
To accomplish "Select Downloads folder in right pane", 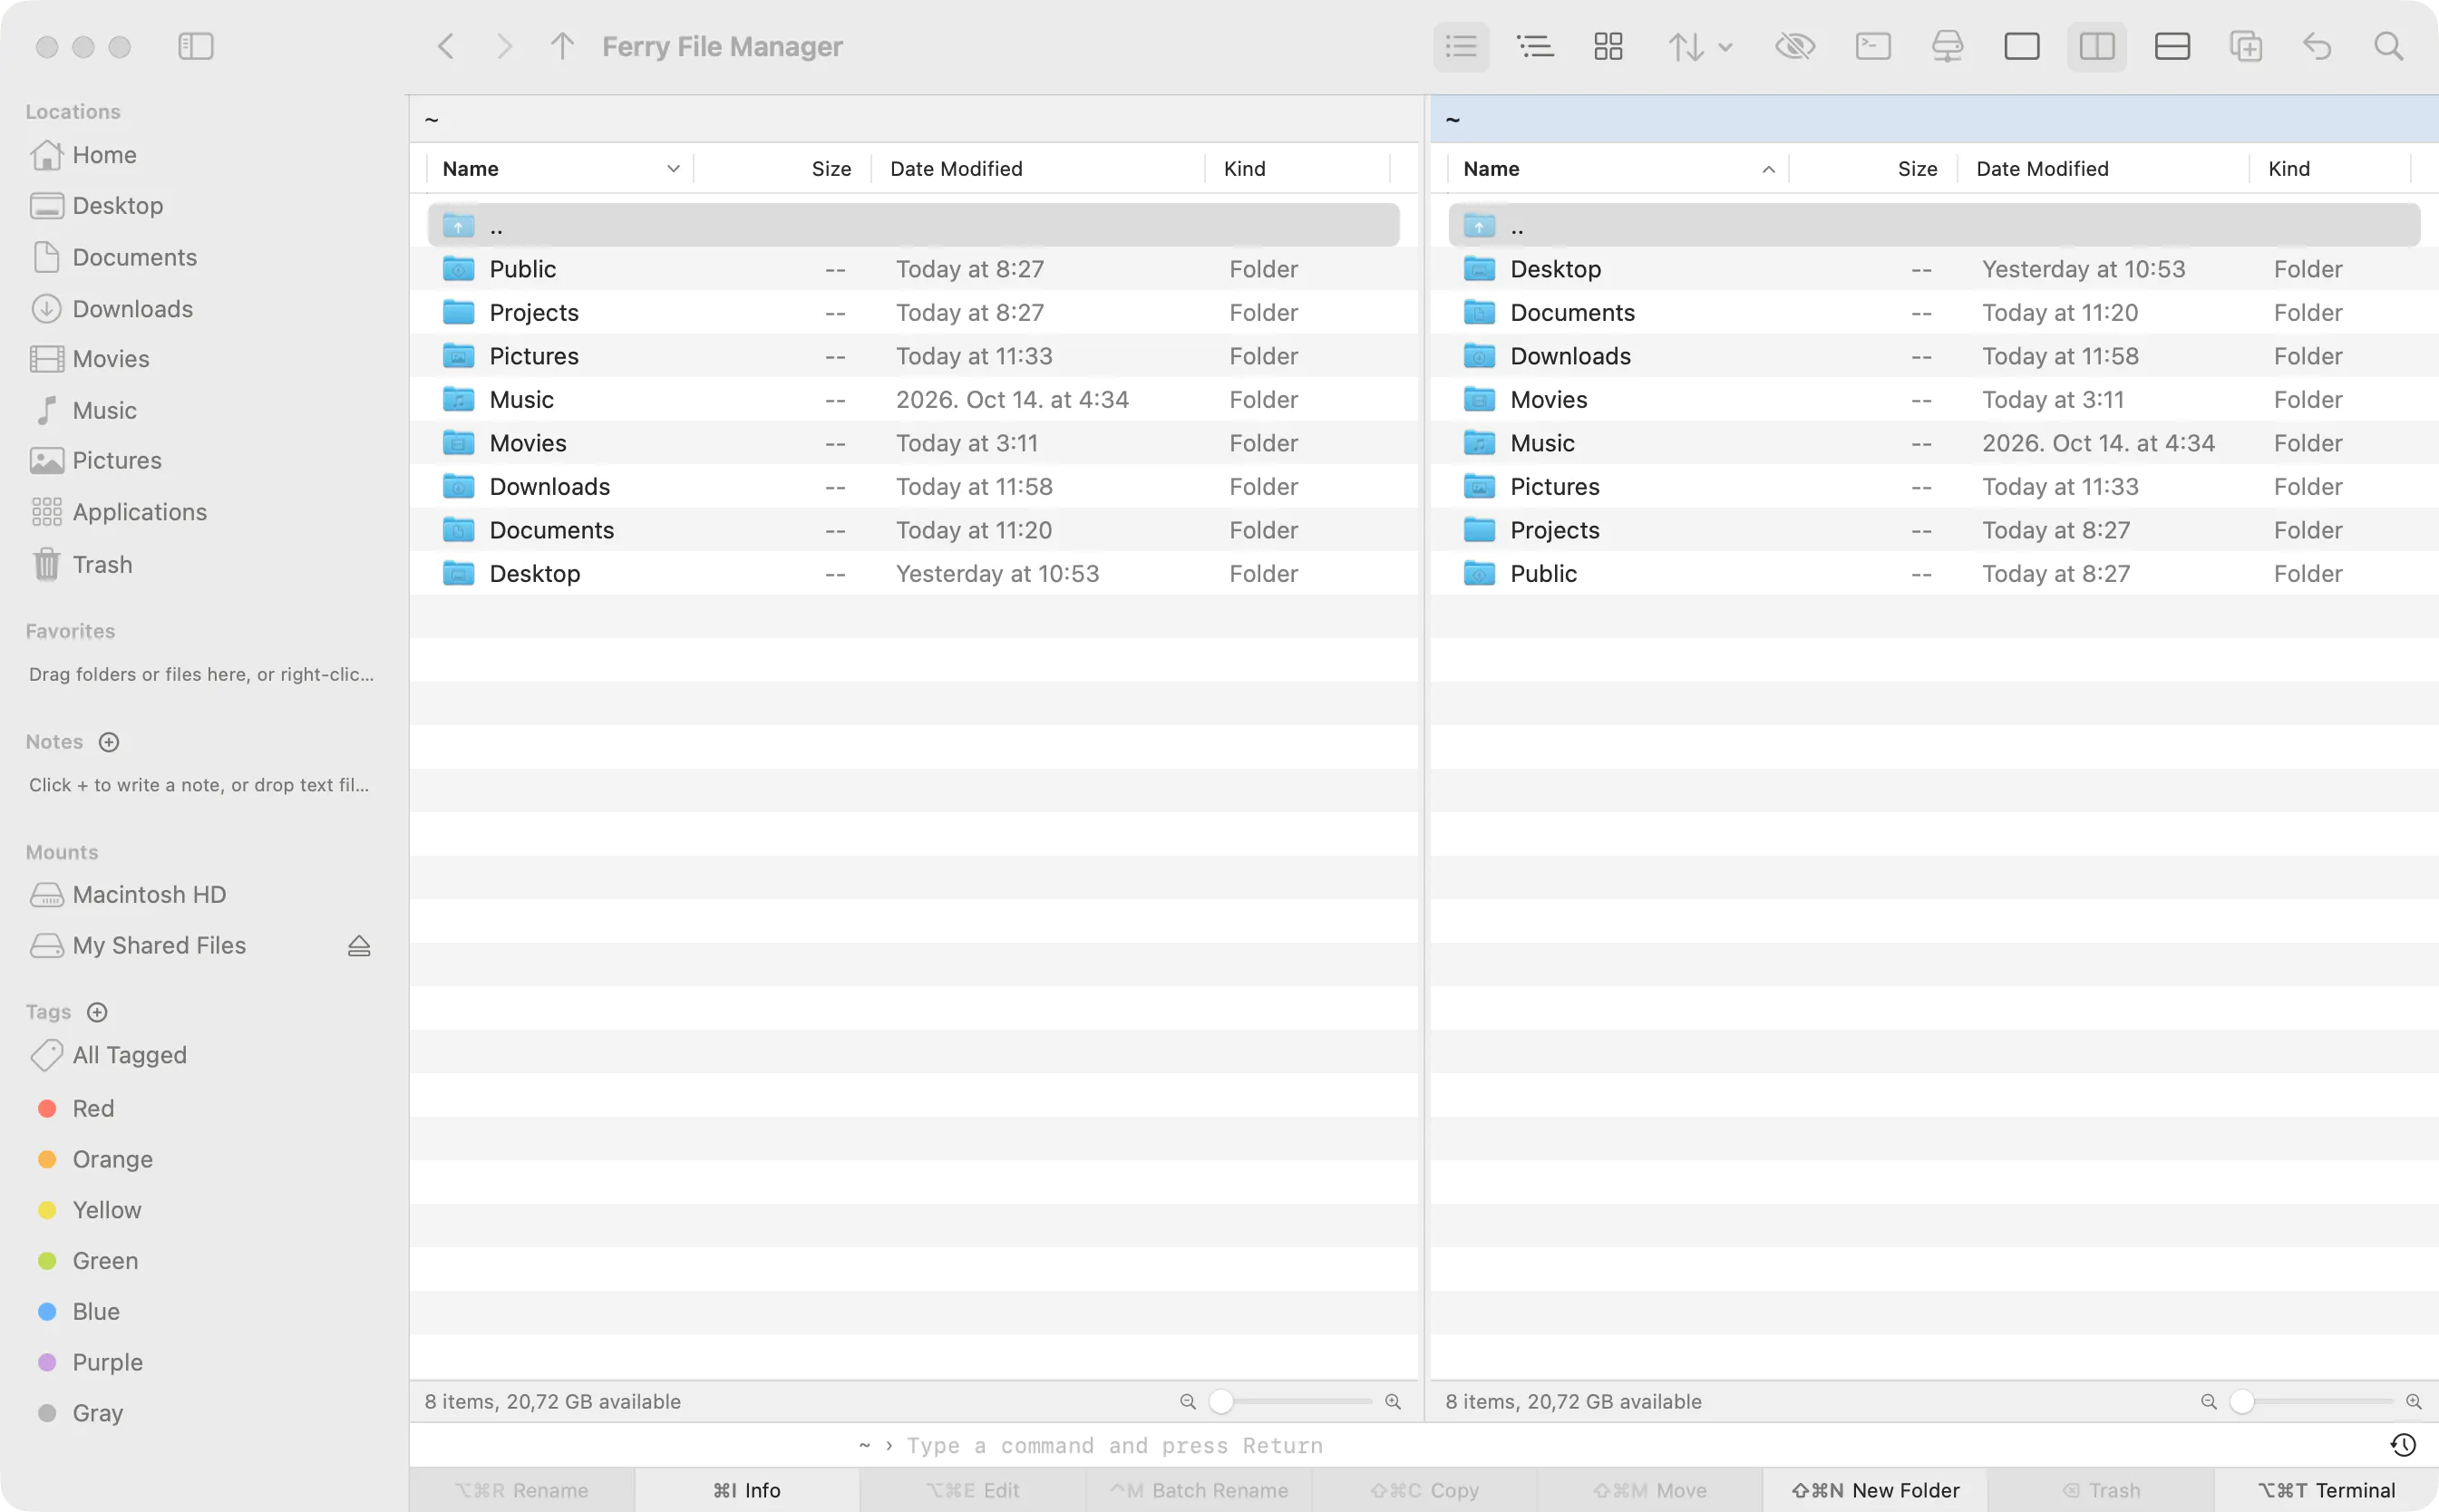I will coord(1934,356).
